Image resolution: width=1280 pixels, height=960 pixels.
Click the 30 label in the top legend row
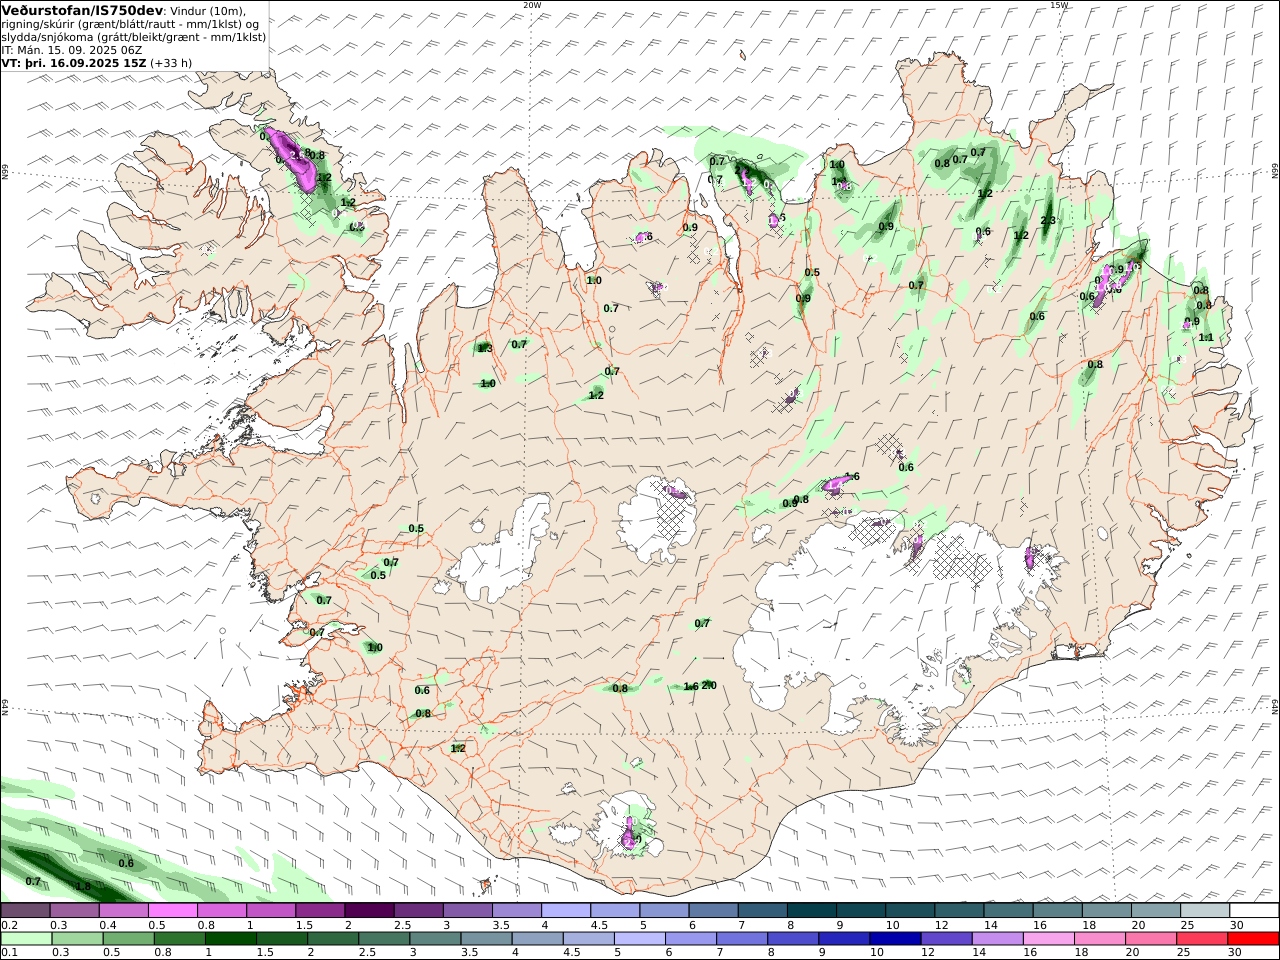pos(1237,925)
